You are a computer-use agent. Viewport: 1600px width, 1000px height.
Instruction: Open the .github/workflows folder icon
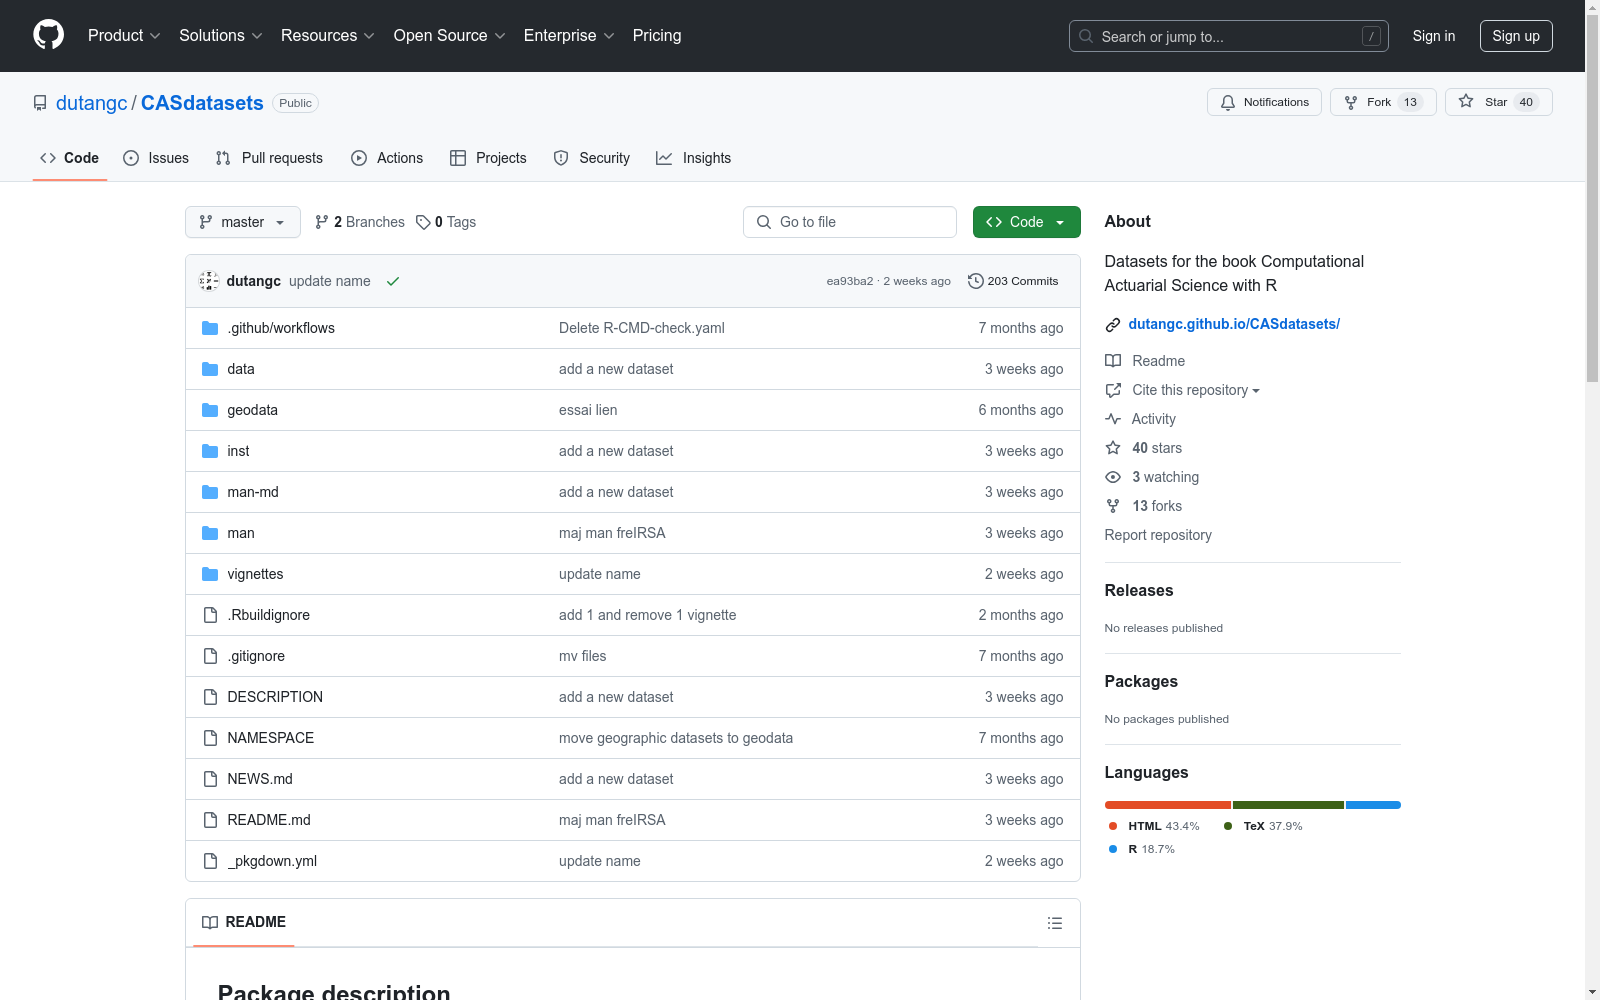(x=210, y=328)
